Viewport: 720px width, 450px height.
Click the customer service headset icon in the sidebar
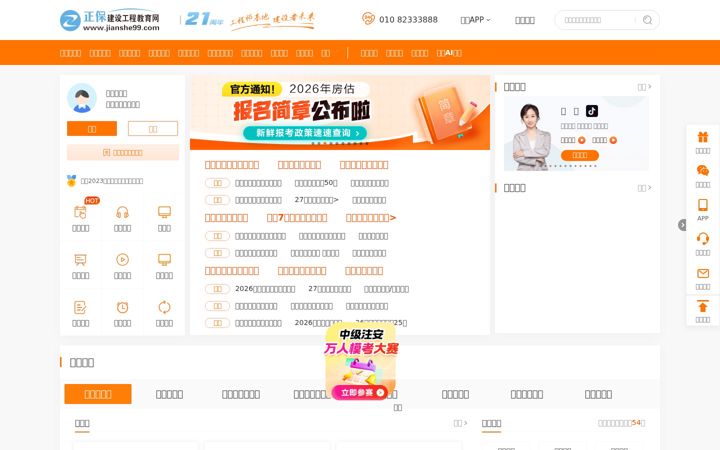[x=703, y=238]
